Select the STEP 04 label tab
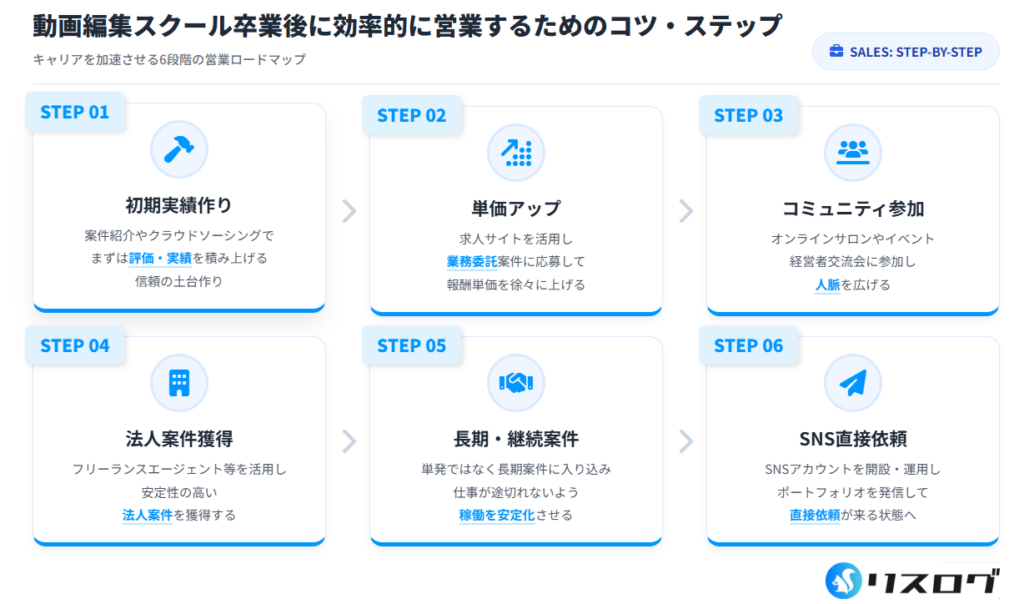Screen dimensions: 1024x604 click(75, 346)
